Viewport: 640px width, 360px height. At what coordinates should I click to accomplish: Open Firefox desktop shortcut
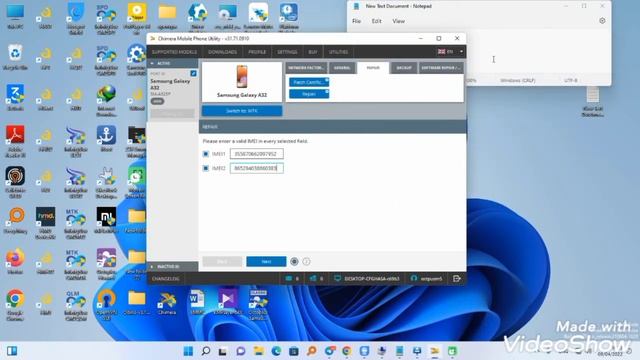15,261
